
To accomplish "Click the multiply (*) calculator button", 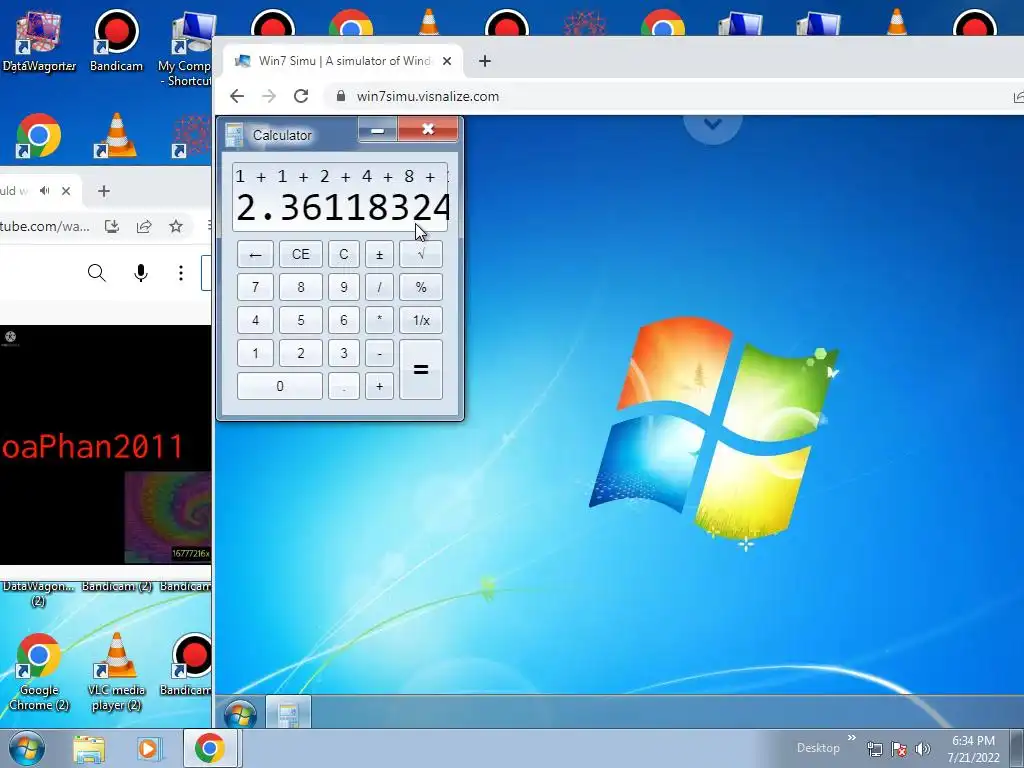I will [x=379, y=320].
